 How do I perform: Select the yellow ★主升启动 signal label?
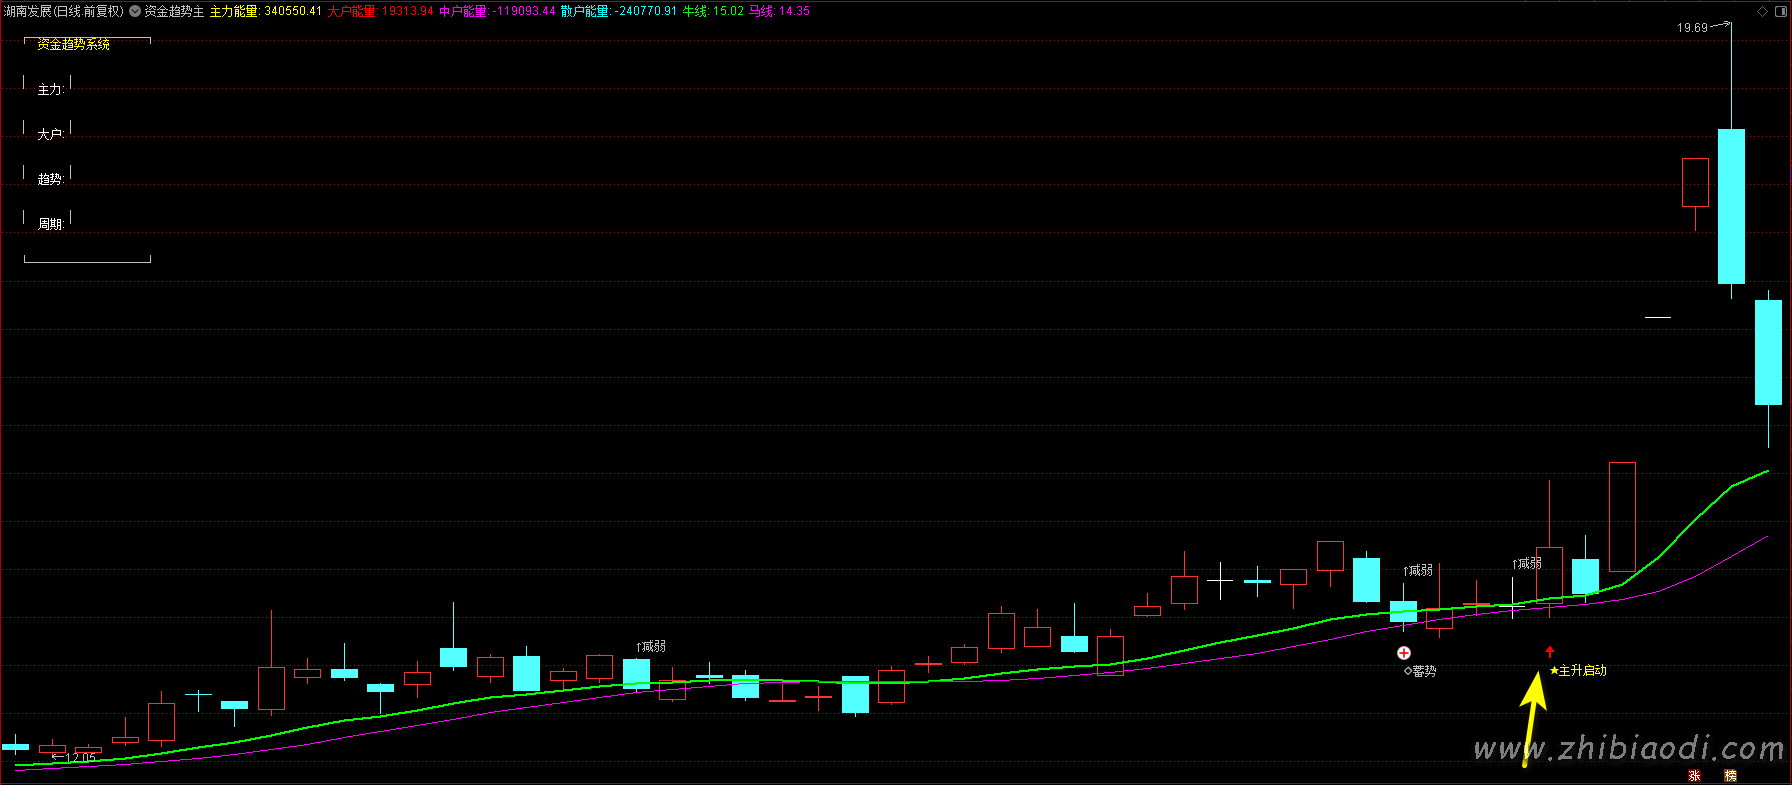click(x=1578, y=671)
